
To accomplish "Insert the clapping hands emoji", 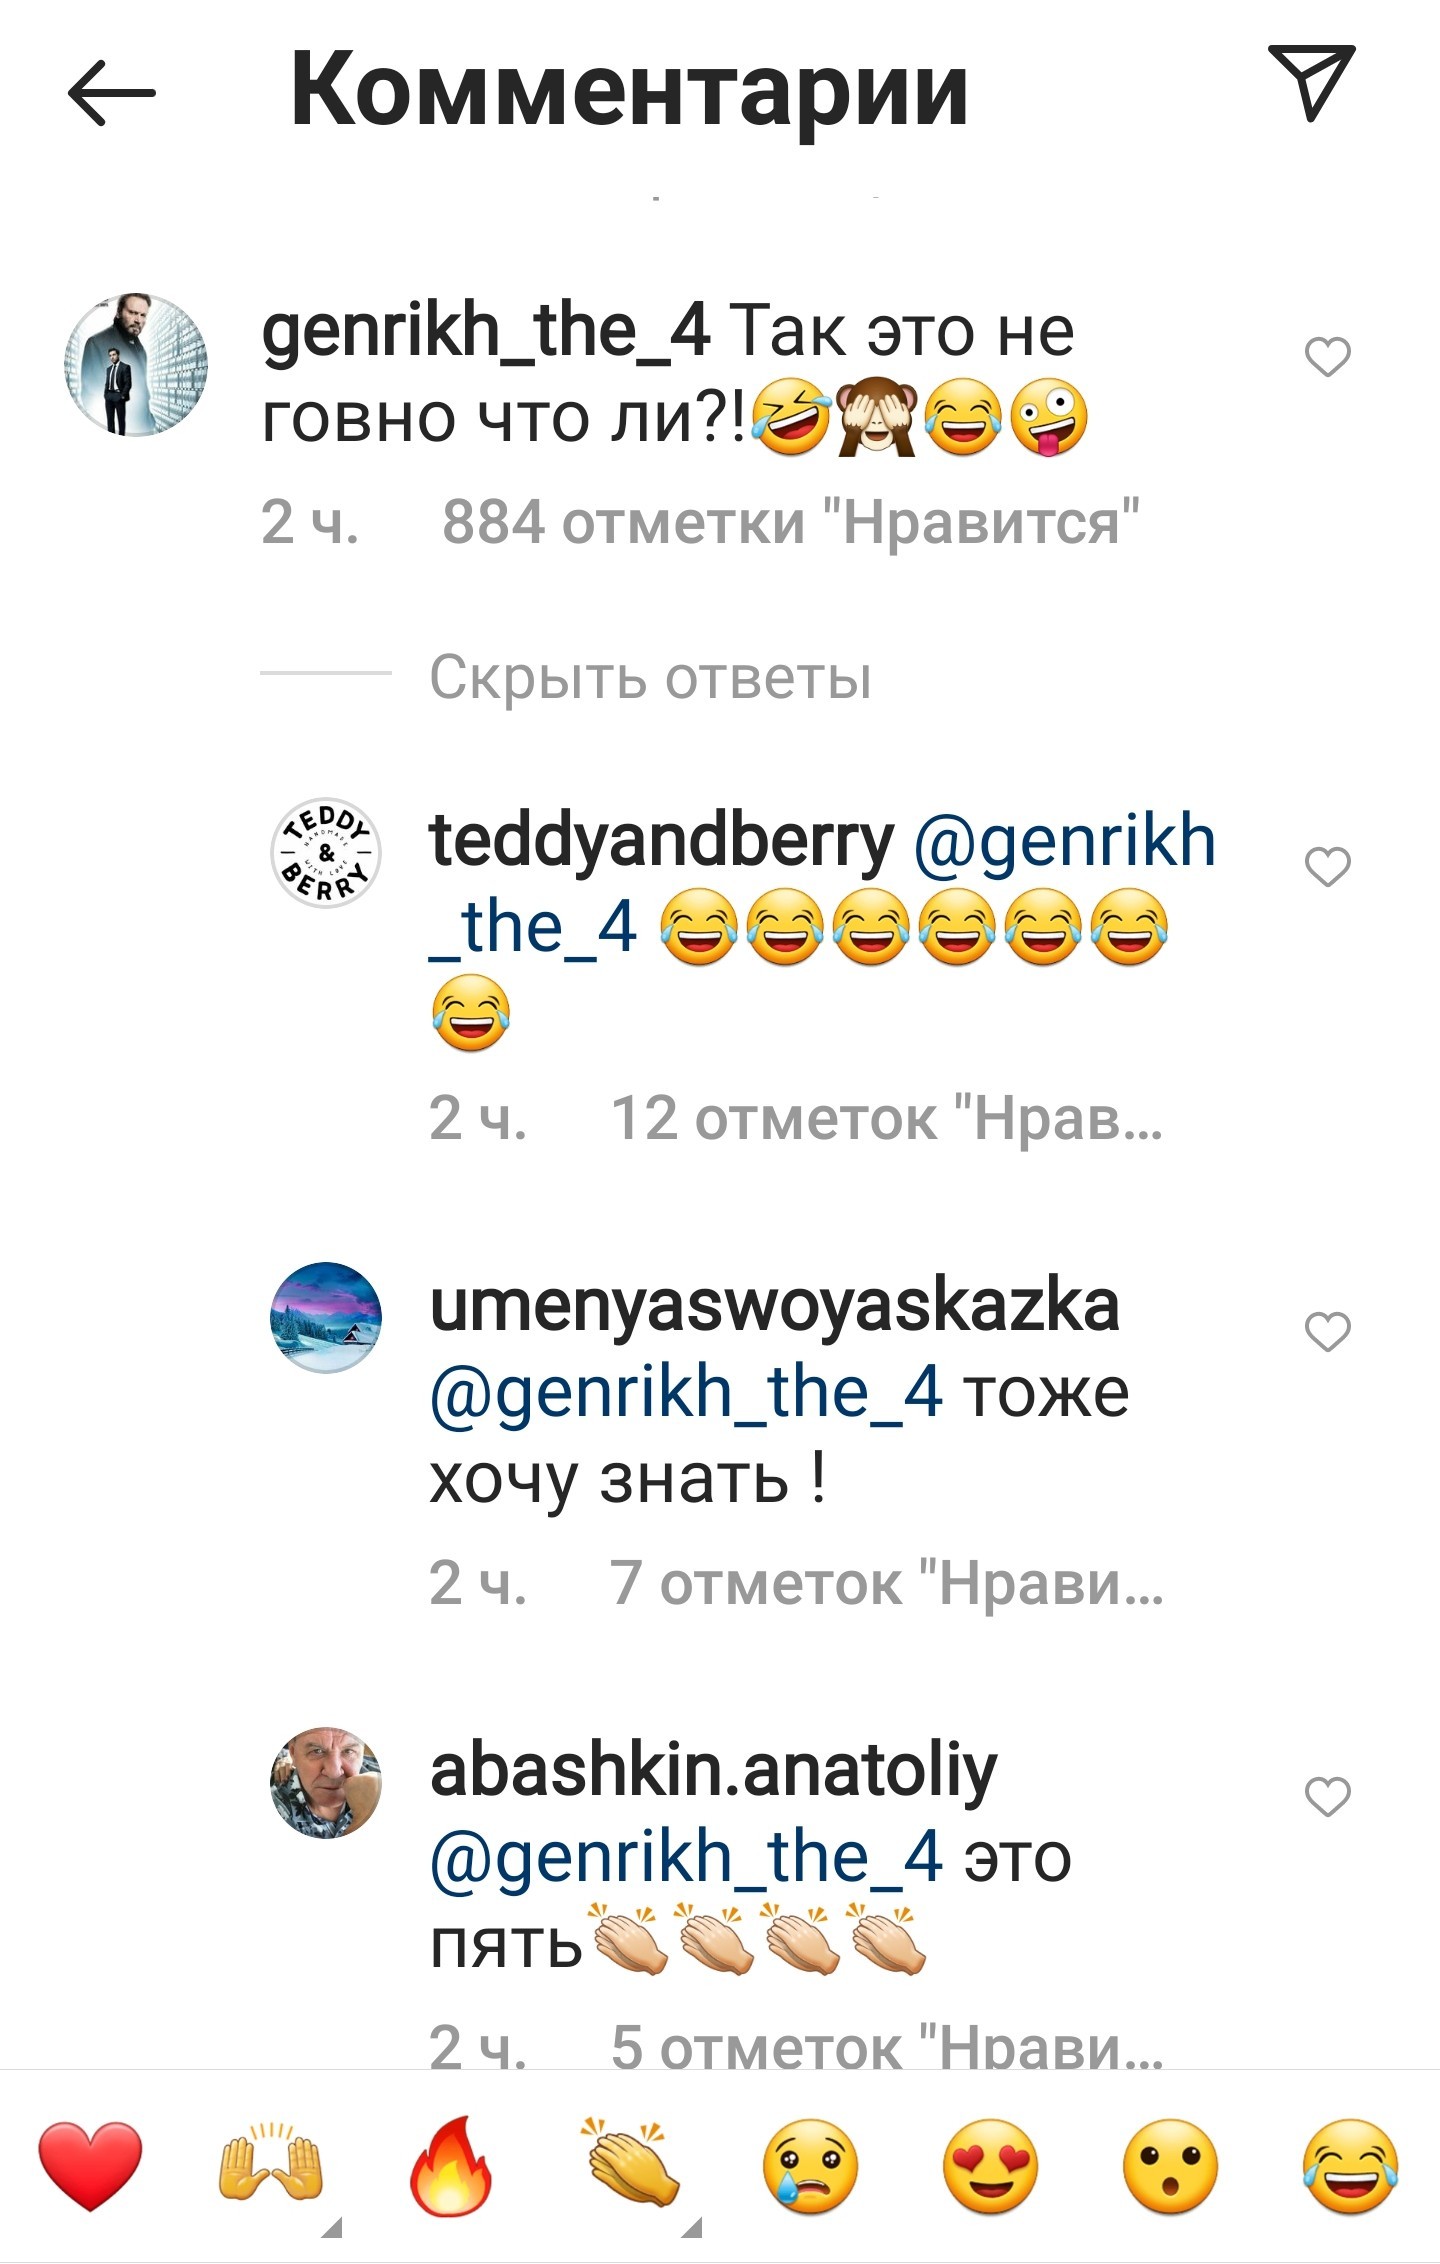I will 631,2161.
